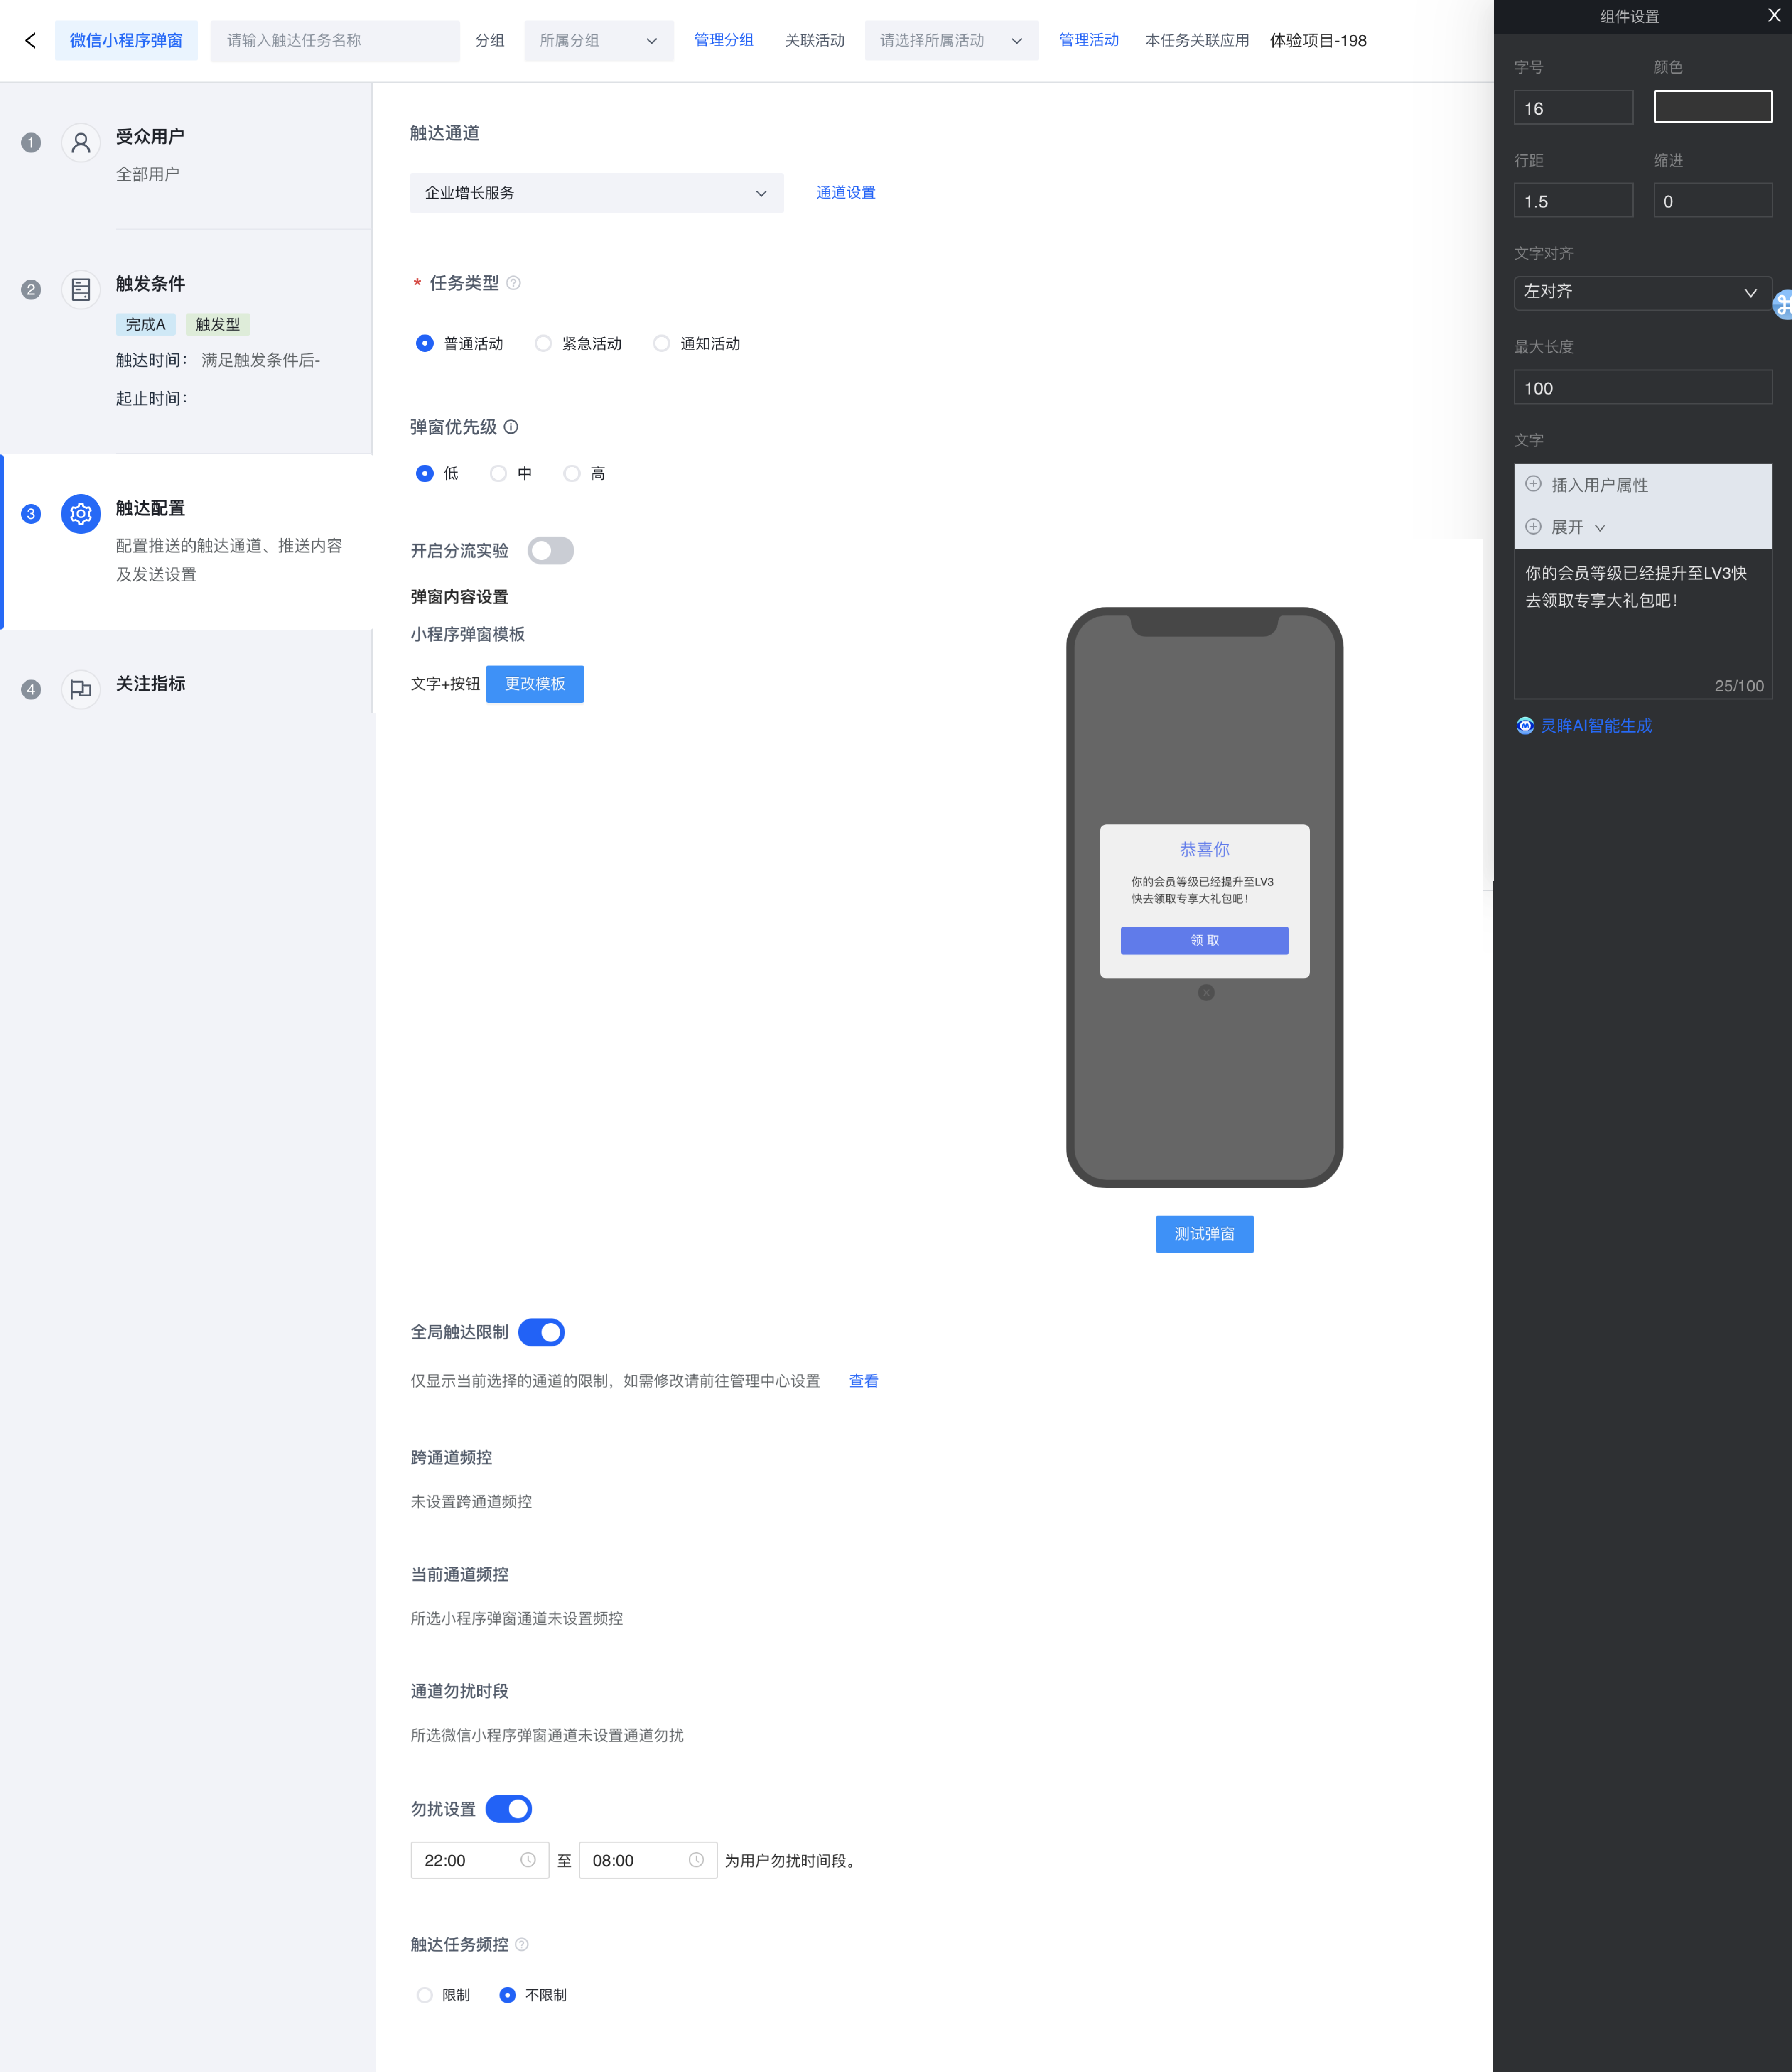This screenshot has width=1792, height=2072.
Task: Open the reach channel dropdown
Action: (x=596, y=193)
